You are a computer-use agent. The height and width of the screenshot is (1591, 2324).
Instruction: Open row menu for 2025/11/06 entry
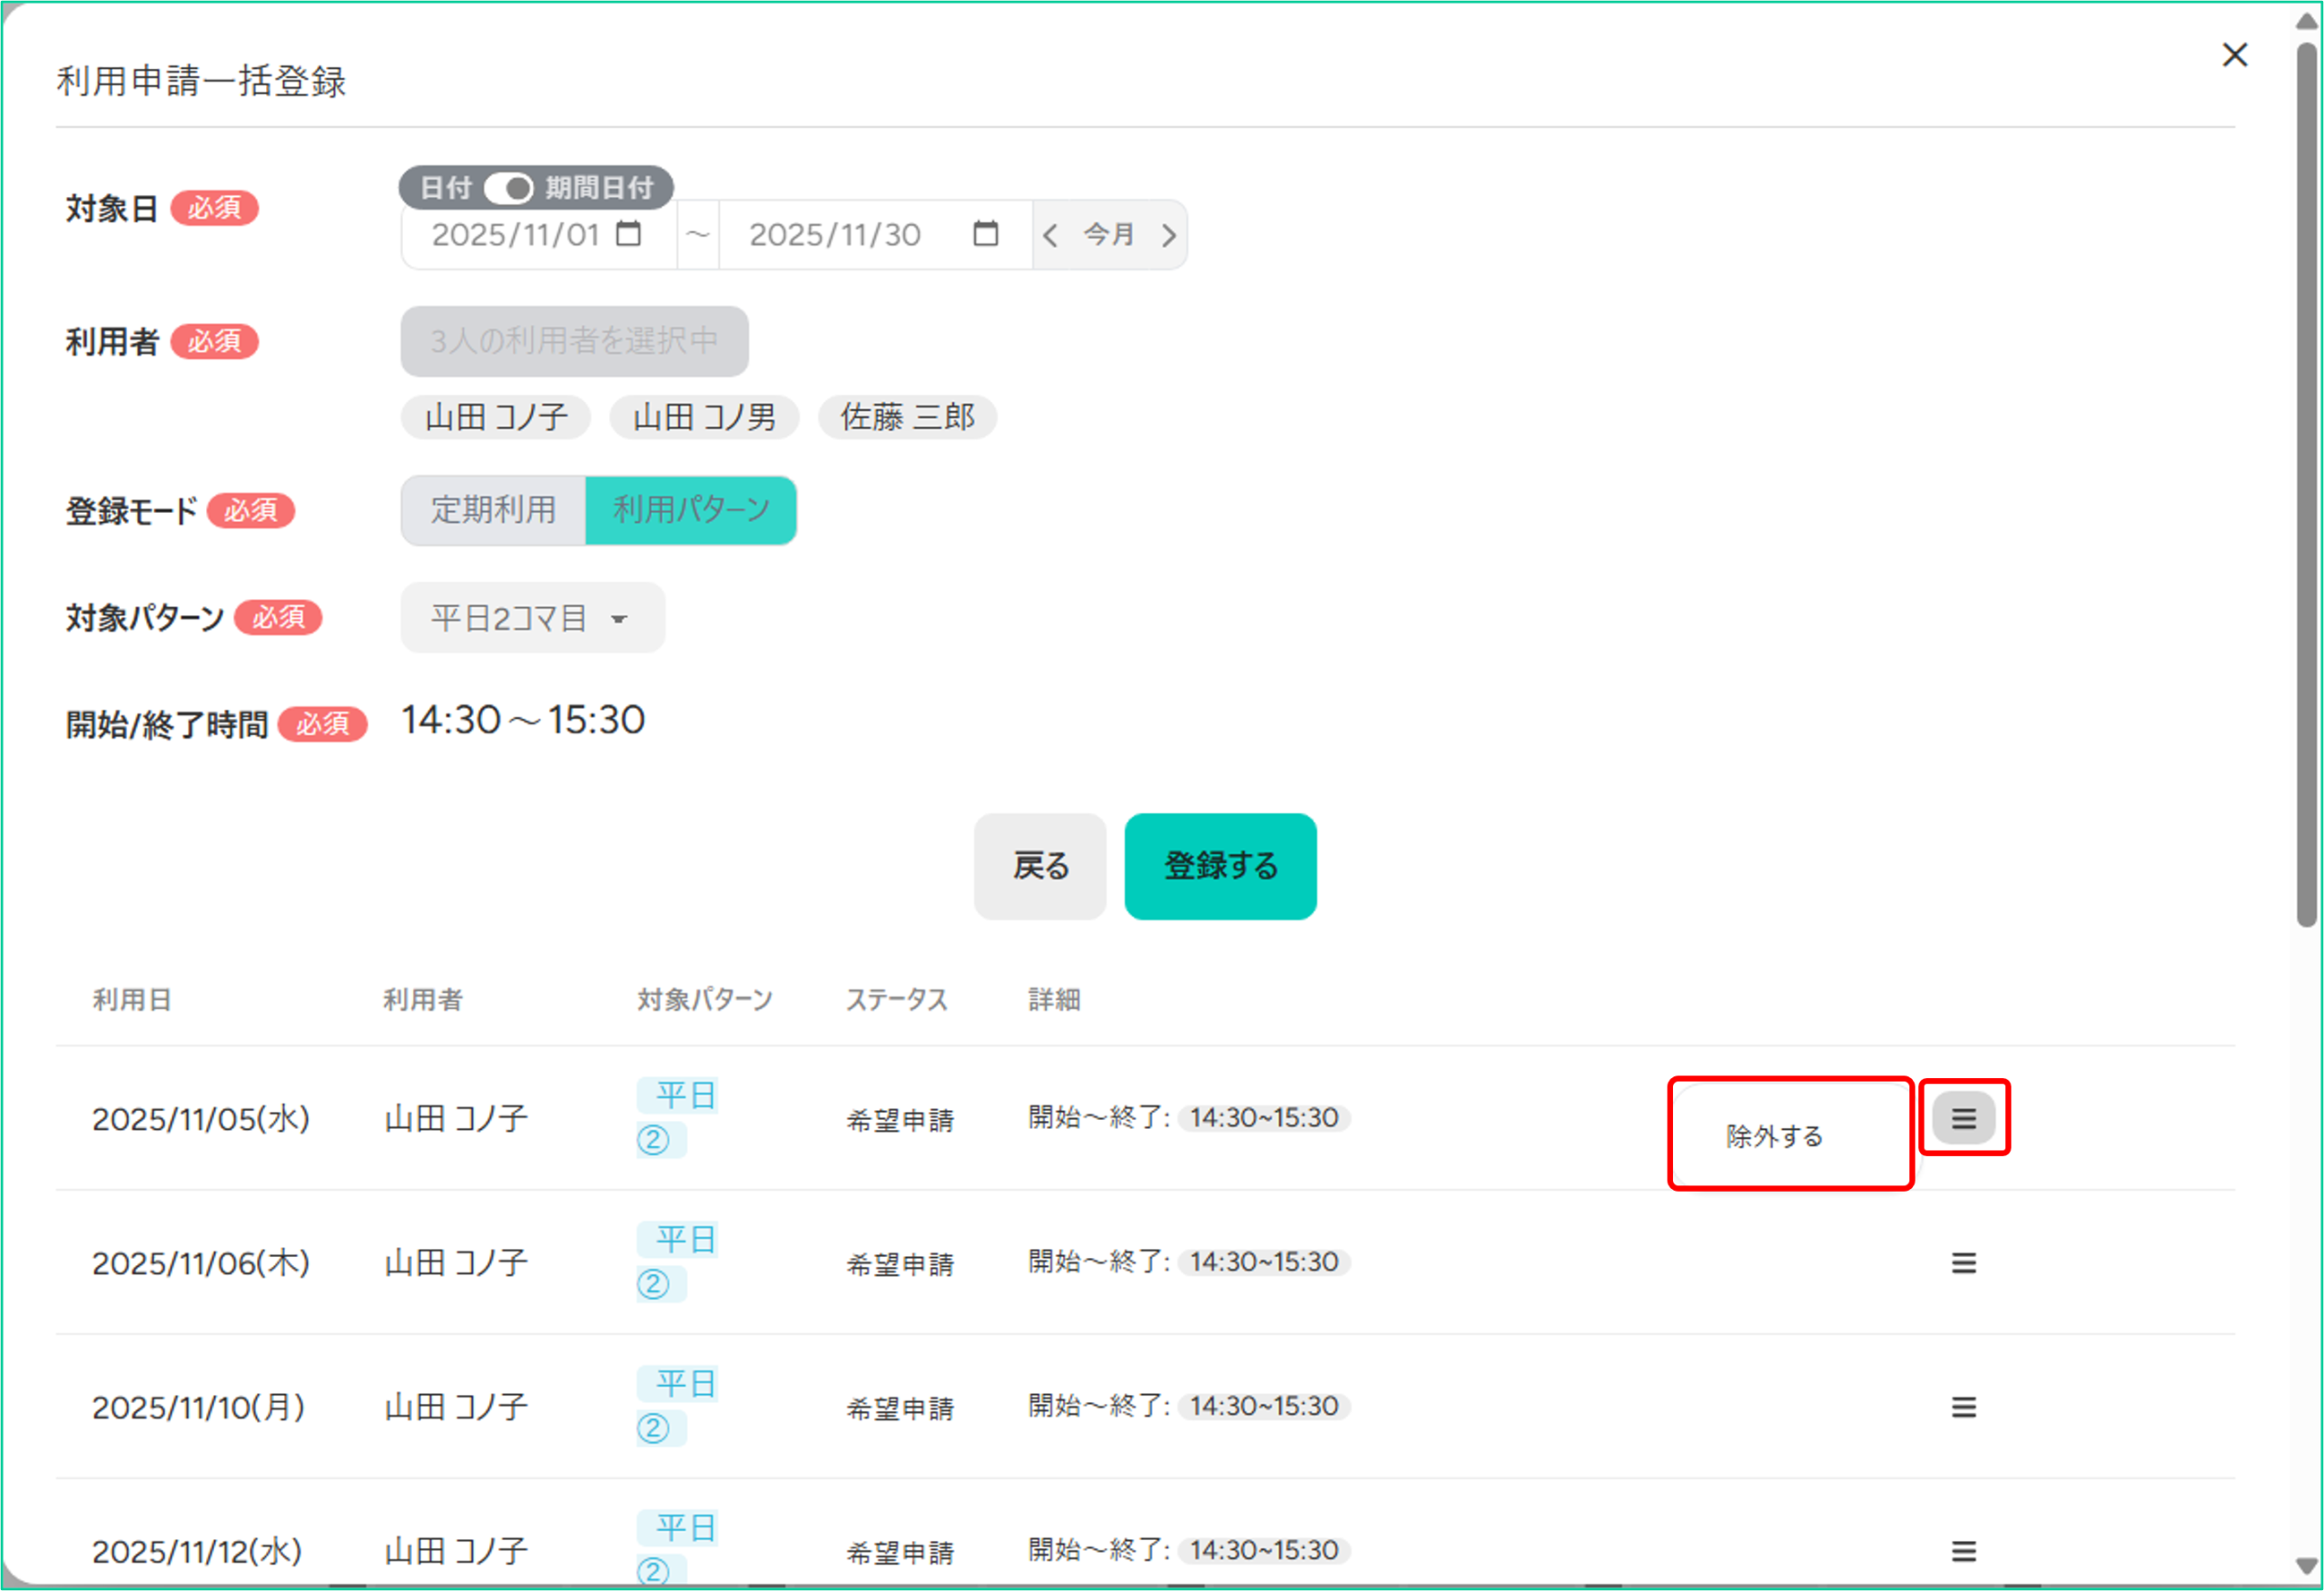(x=1963, y=1263)
